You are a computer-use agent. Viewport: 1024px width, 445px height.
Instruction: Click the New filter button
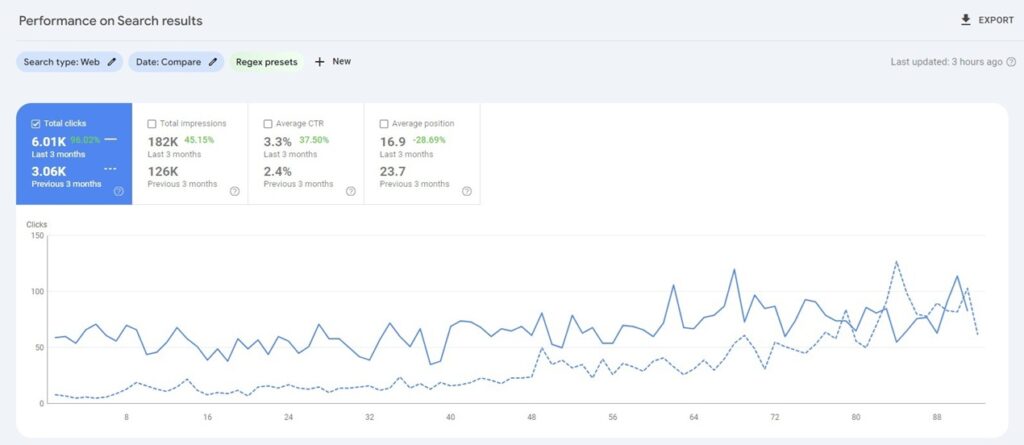pyautogui.click(x=333, y=62)
